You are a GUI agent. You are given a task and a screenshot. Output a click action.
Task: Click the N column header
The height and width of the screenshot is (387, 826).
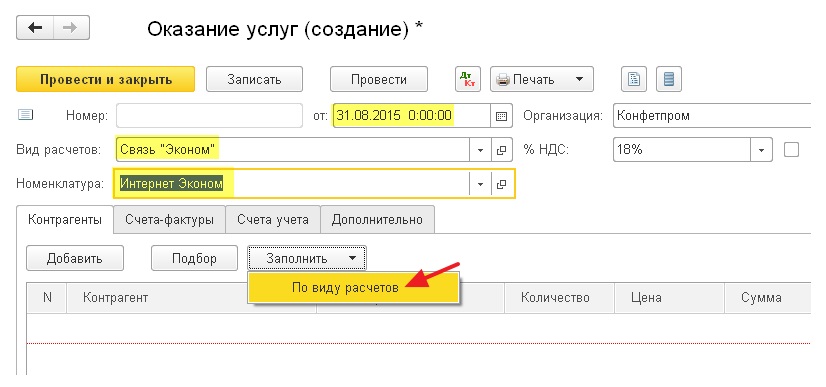coord(47,297)
